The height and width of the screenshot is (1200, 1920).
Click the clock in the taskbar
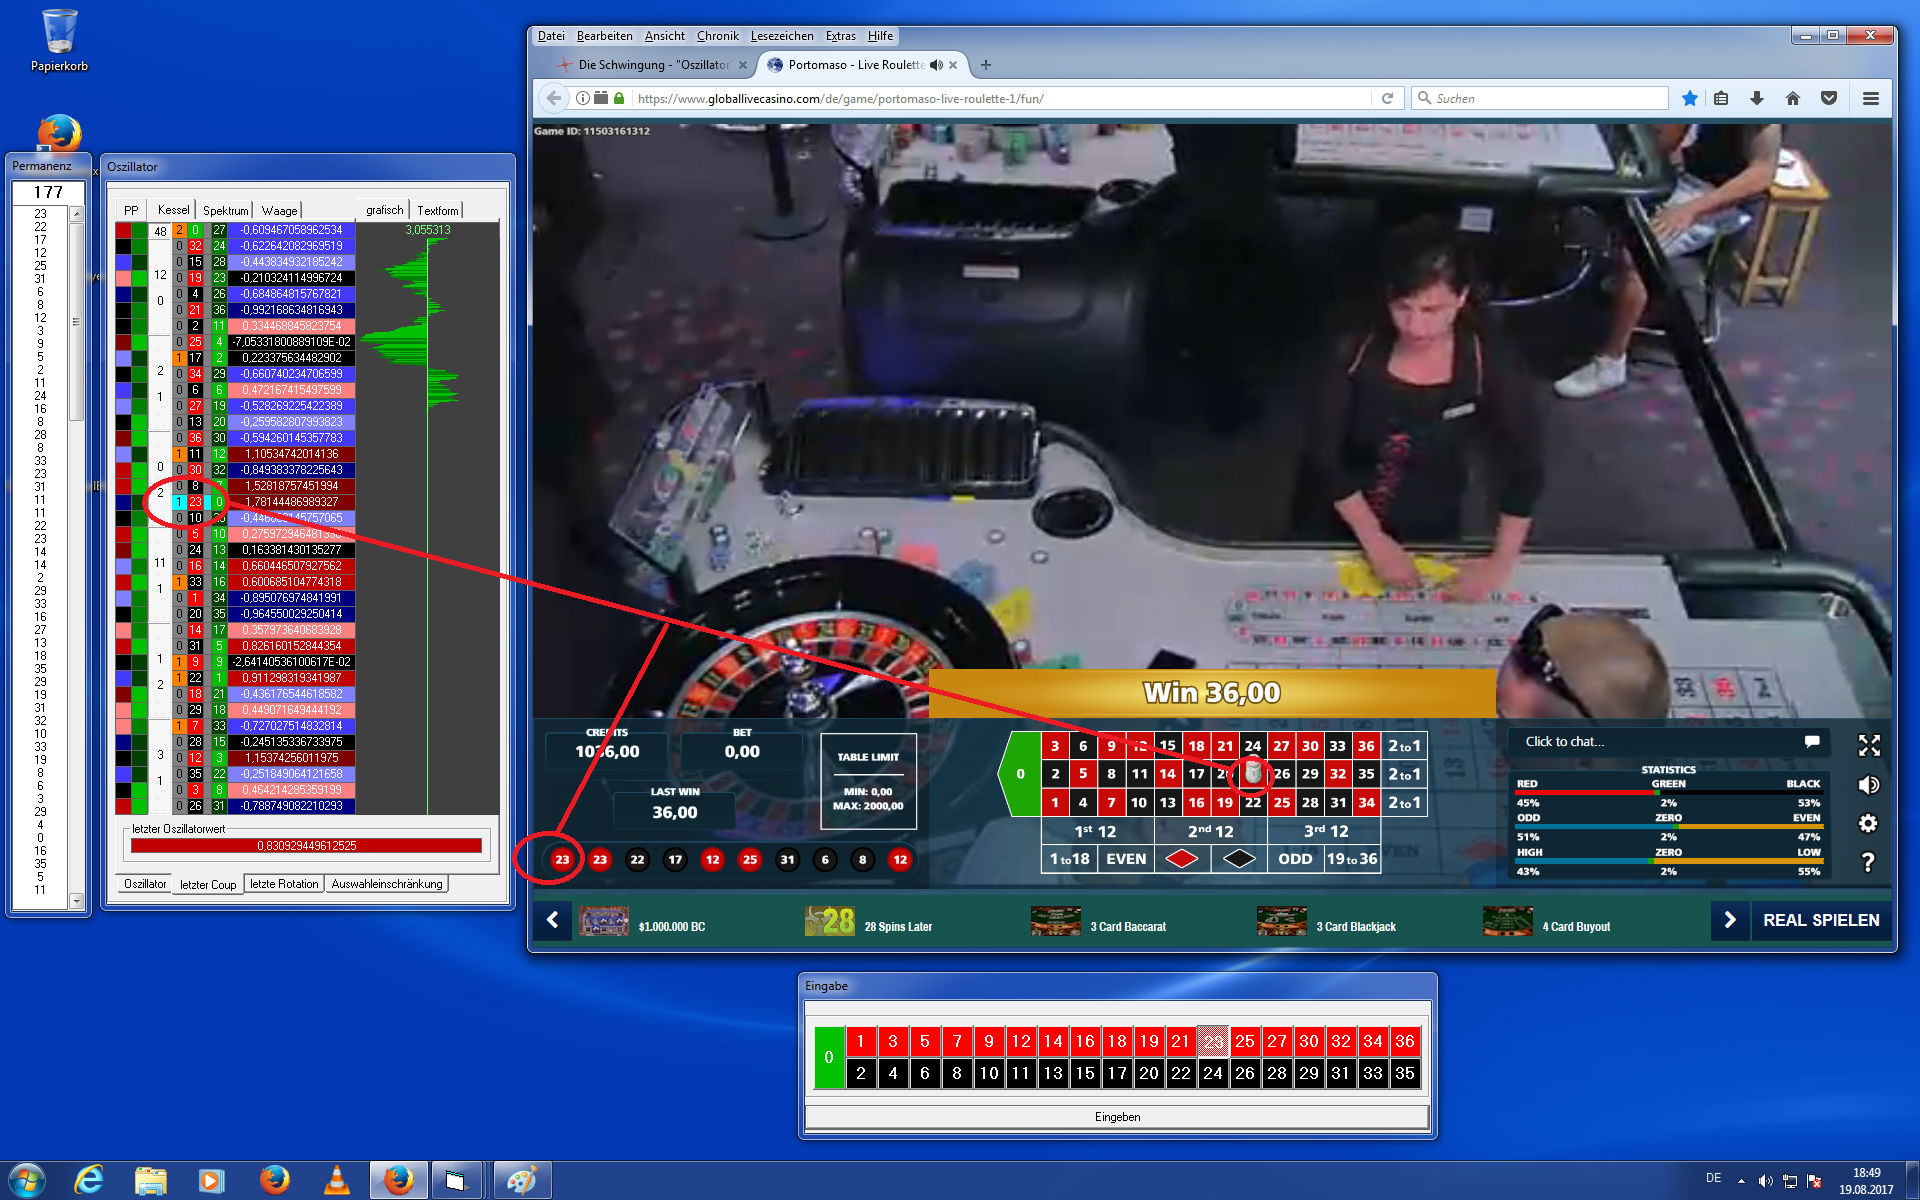[1865, 1181]
